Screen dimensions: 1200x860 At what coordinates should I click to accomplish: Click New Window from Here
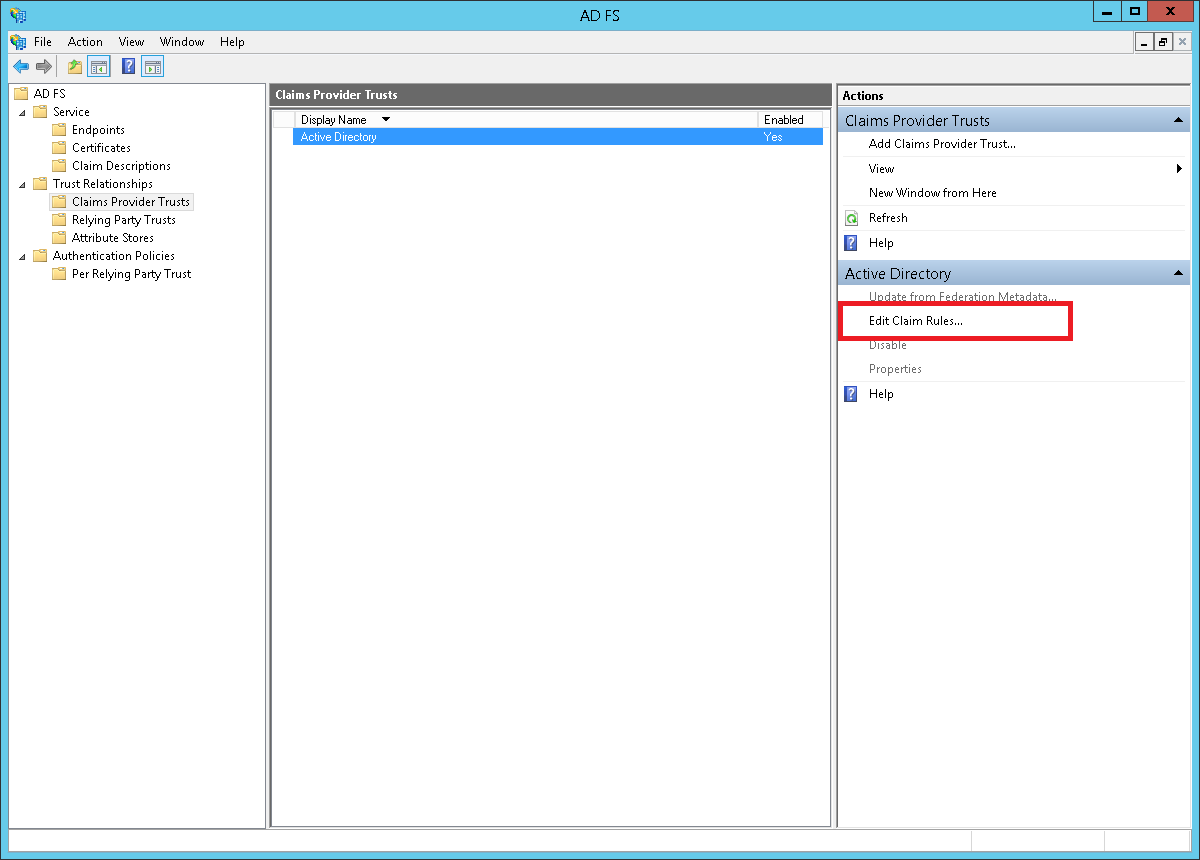click(x=932, y=192)
